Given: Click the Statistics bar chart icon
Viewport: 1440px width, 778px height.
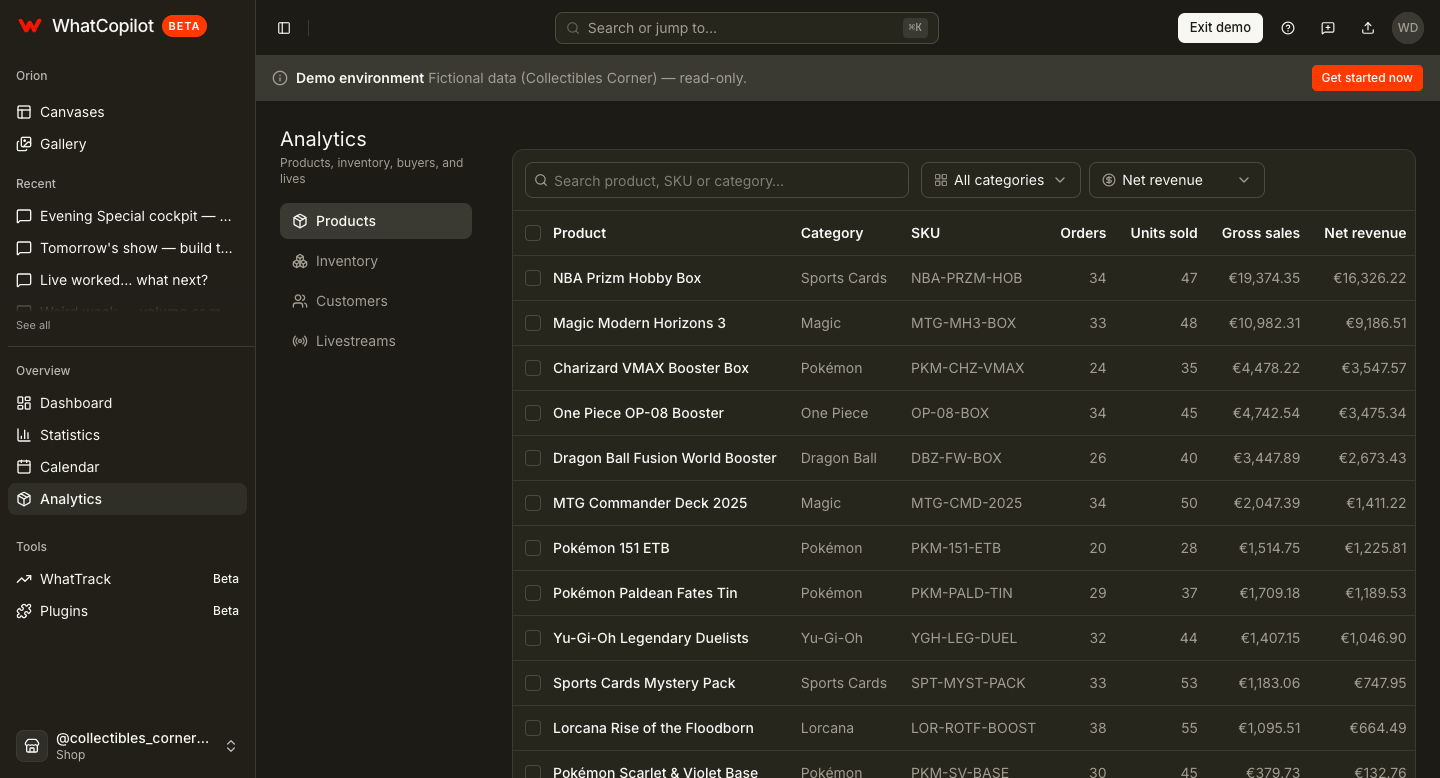Looking at the screenshot, I should [x=24, y=435].
